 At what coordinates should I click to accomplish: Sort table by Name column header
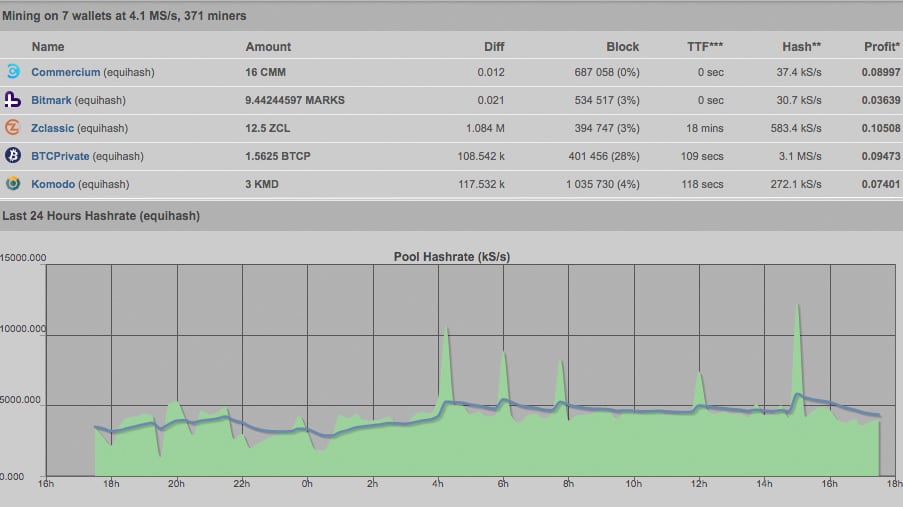point(48,46)
